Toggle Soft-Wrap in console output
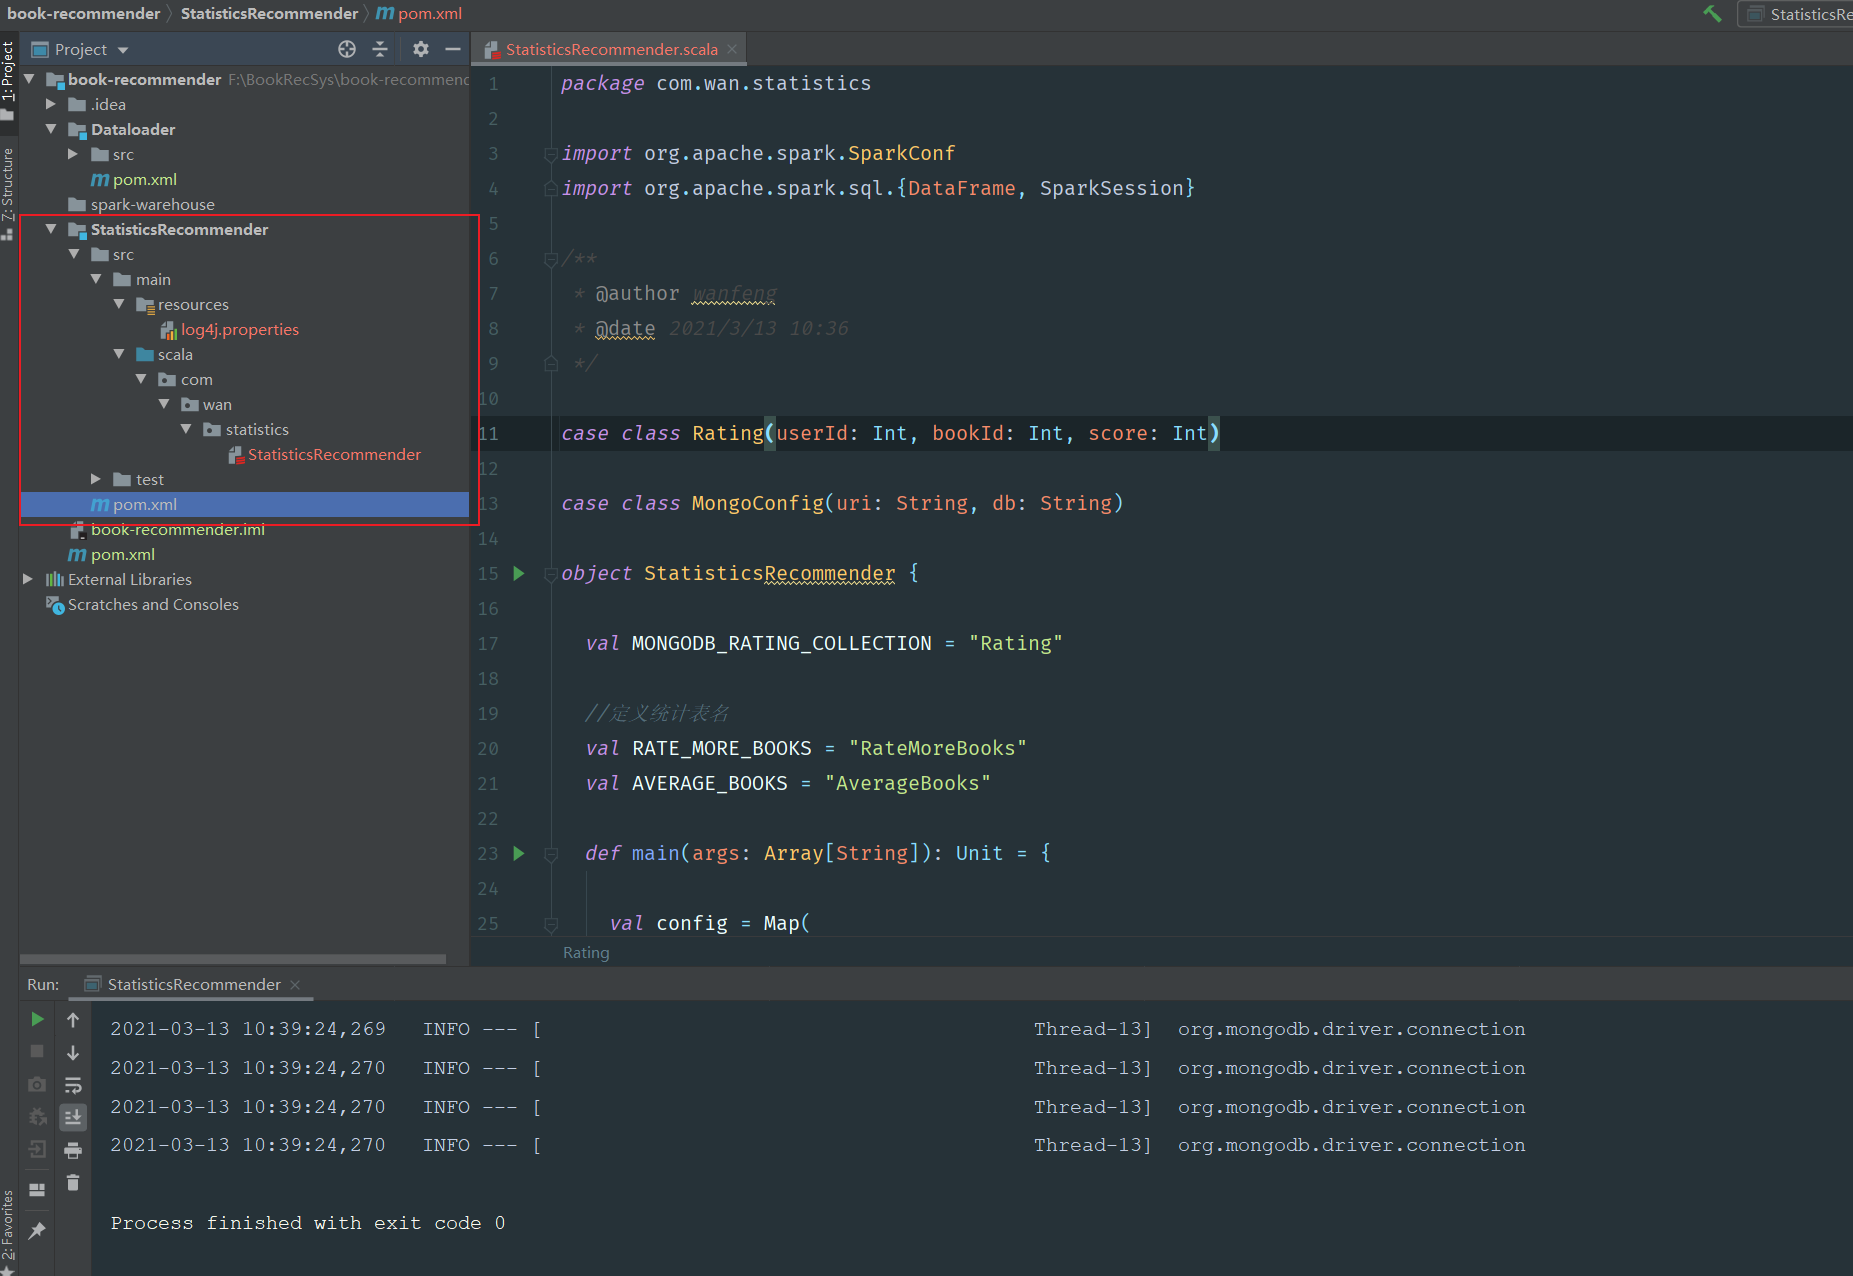This screenshot has height=1276, width=1853. tap(73, 1085)
